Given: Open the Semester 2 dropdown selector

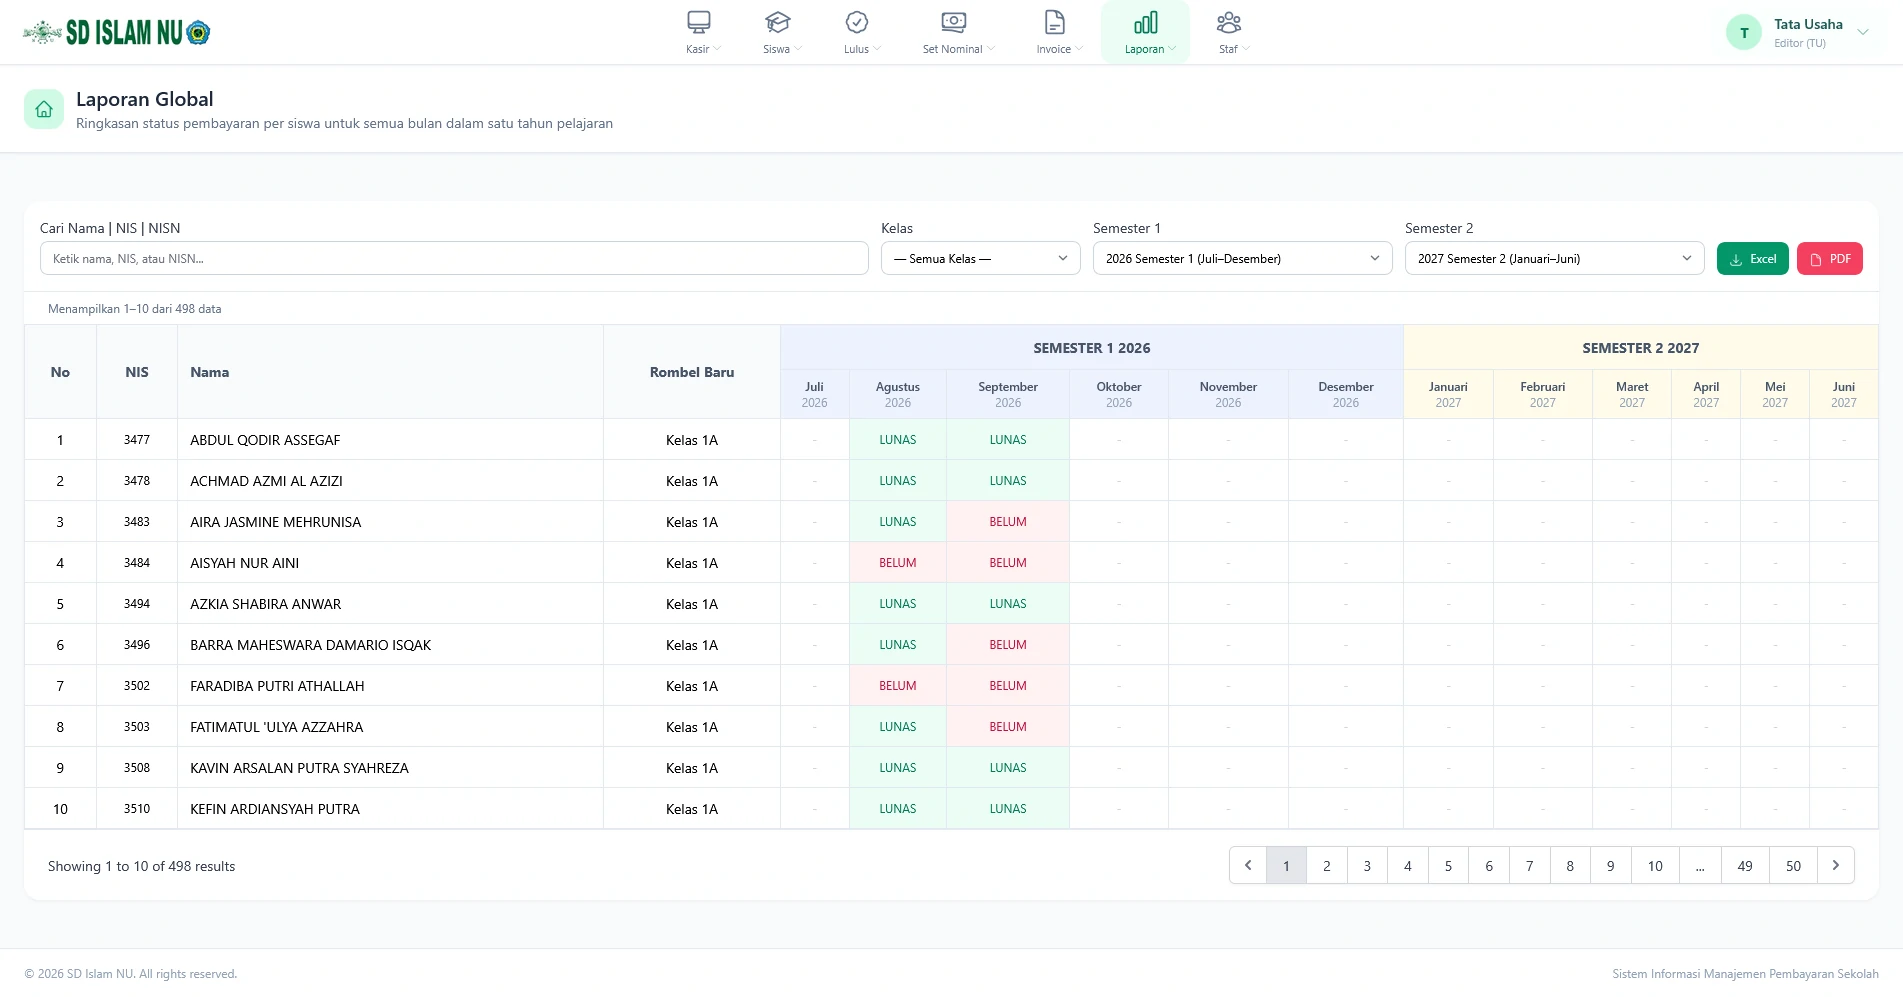Looking at the screenshot, I should (x=1554, y=258).
